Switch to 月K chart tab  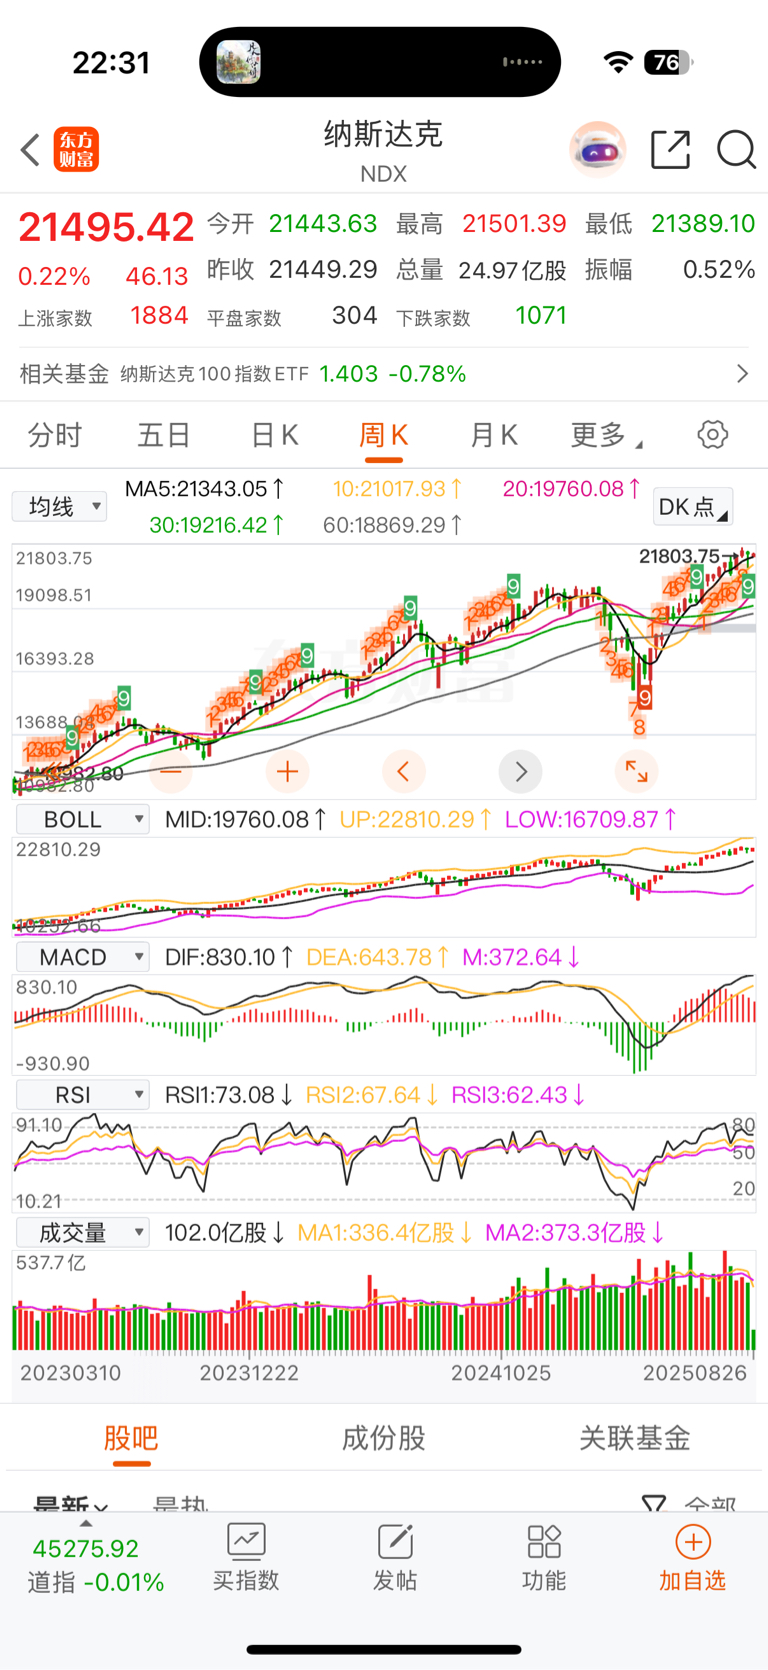[493, 435]
